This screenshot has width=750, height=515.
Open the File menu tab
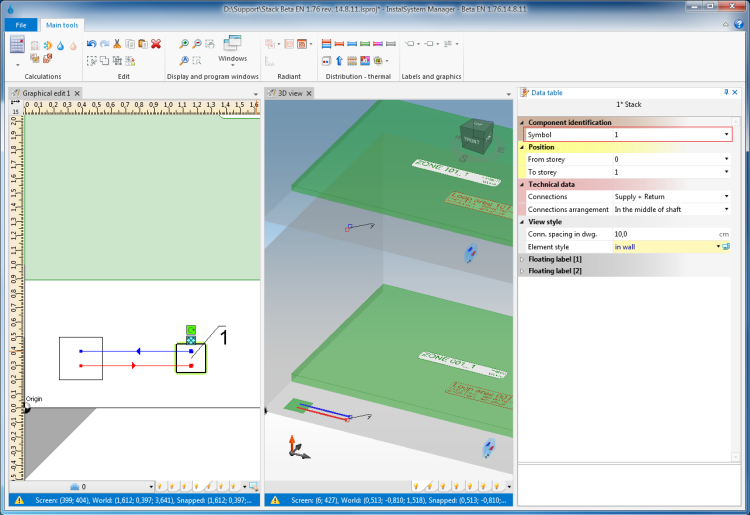21,25
